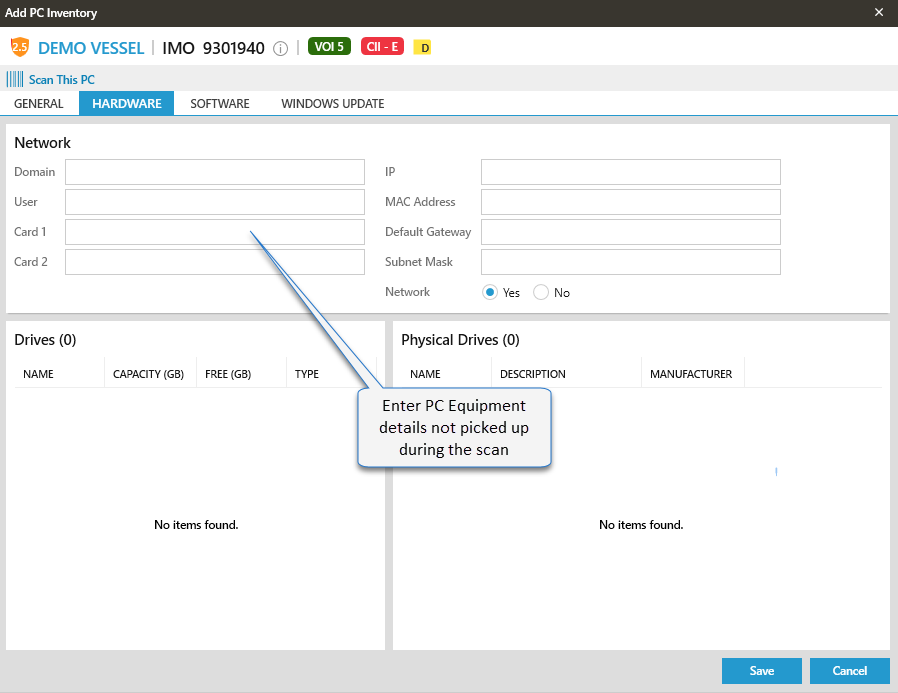Open the HARDWARE tab
Screen dimensions: 898x693
click(127, 104)
